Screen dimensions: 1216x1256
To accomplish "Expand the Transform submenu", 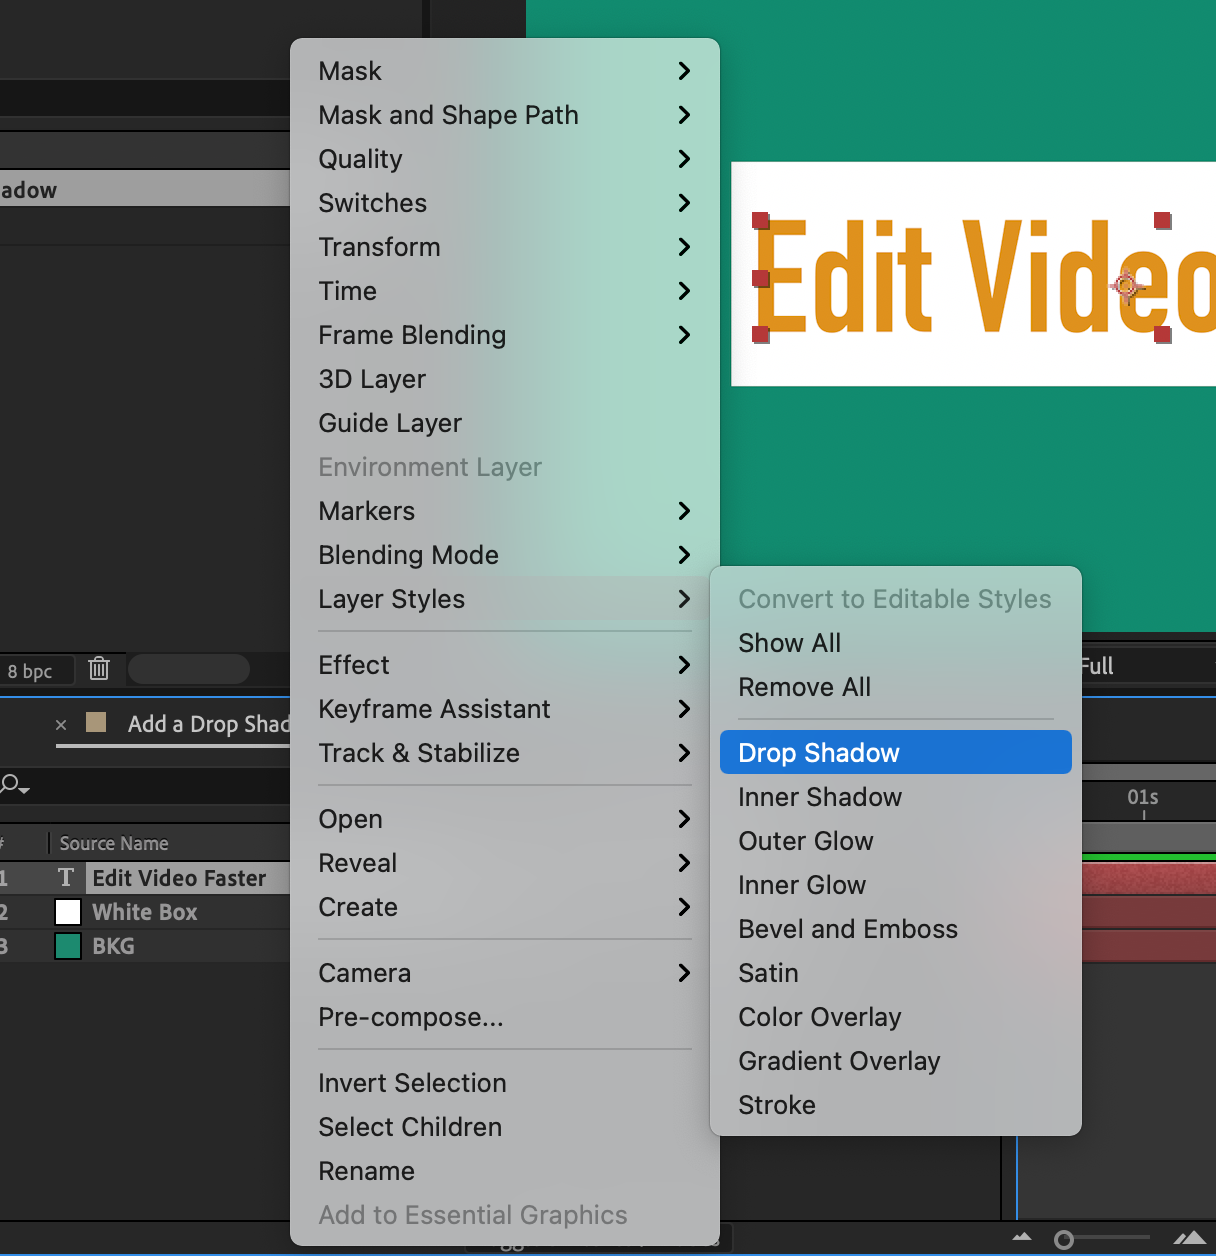I will click(505, 247).
